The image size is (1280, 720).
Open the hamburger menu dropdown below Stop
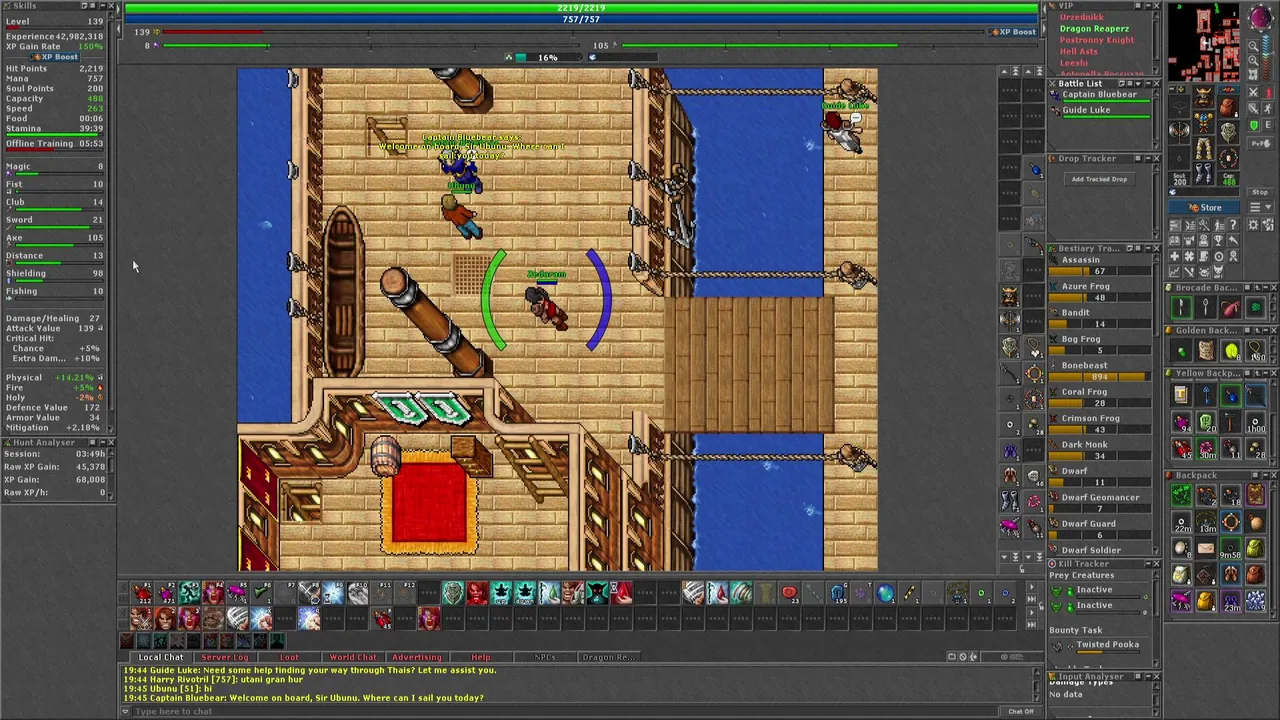click(1260, 207)
